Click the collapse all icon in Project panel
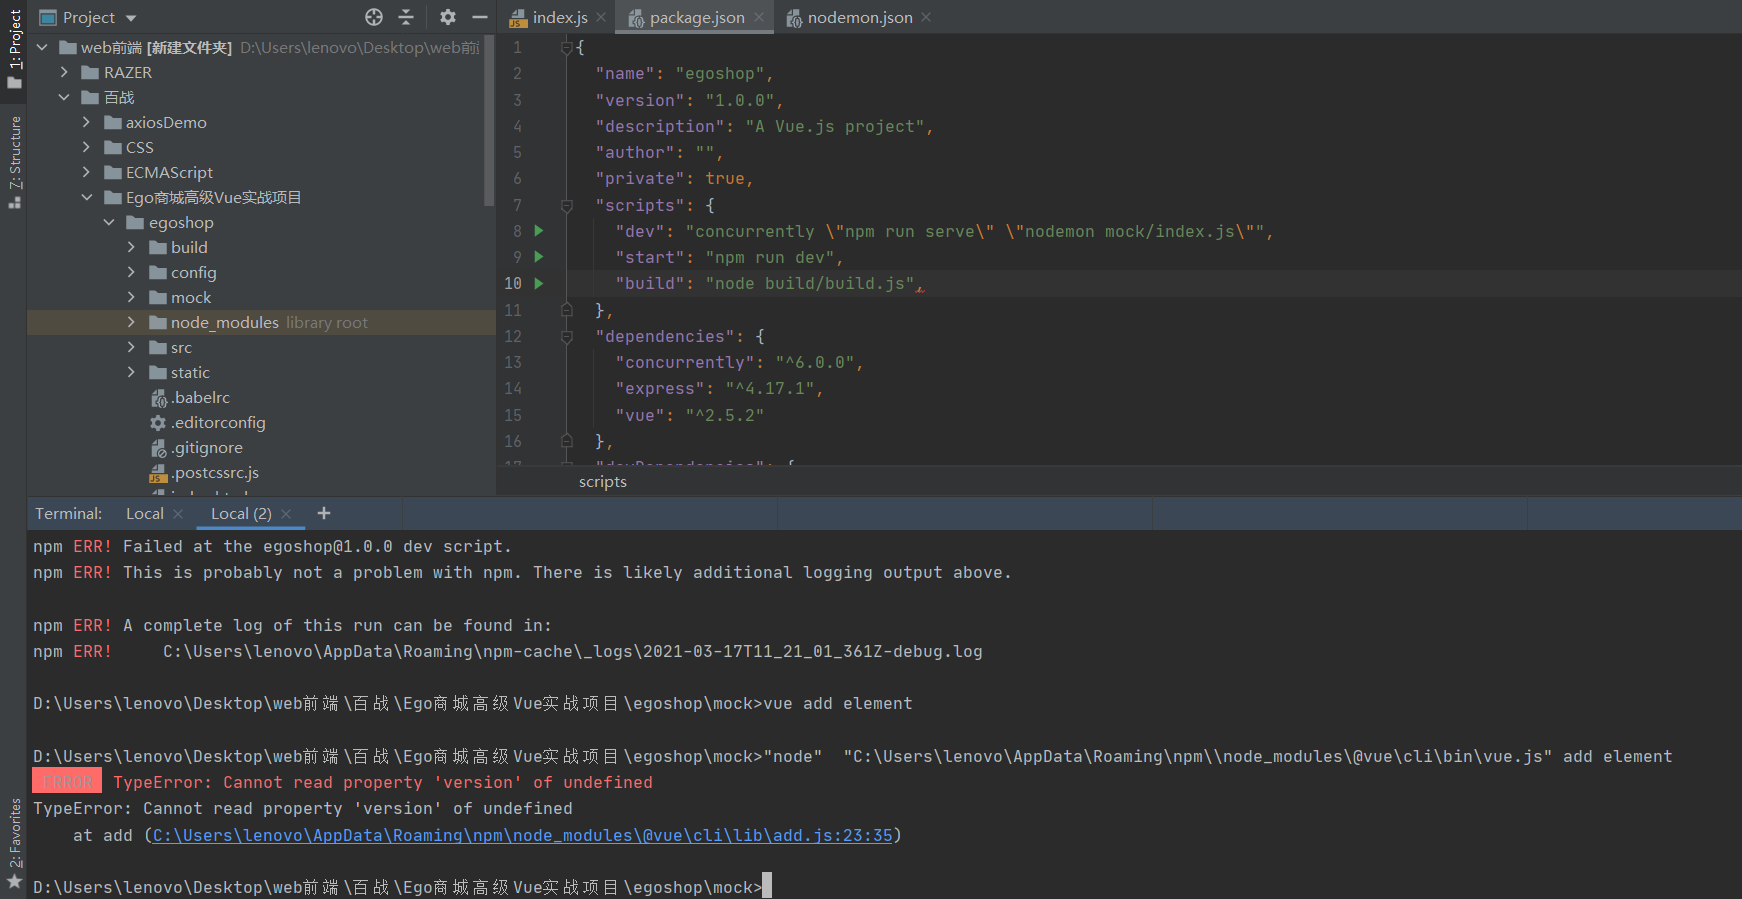 (406, 17)
